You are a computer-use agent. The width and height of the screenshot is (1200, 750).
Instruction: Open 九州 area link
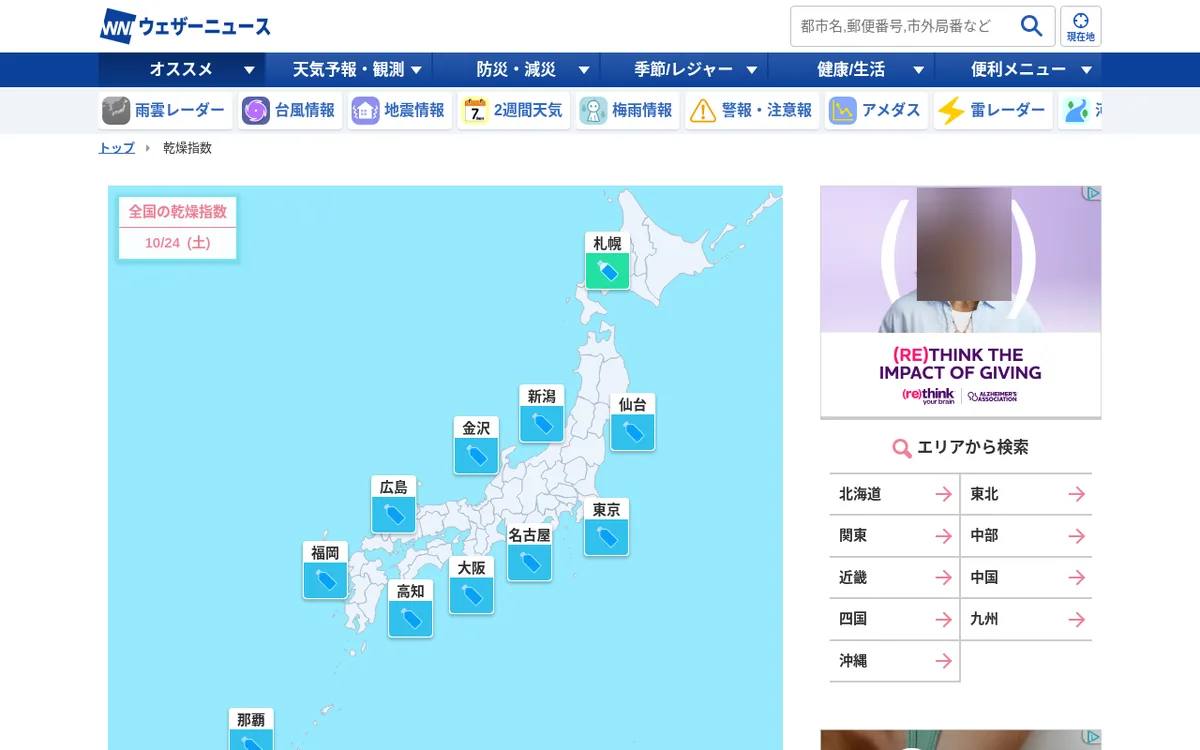pyautogui.click(x=1027, y=620)
